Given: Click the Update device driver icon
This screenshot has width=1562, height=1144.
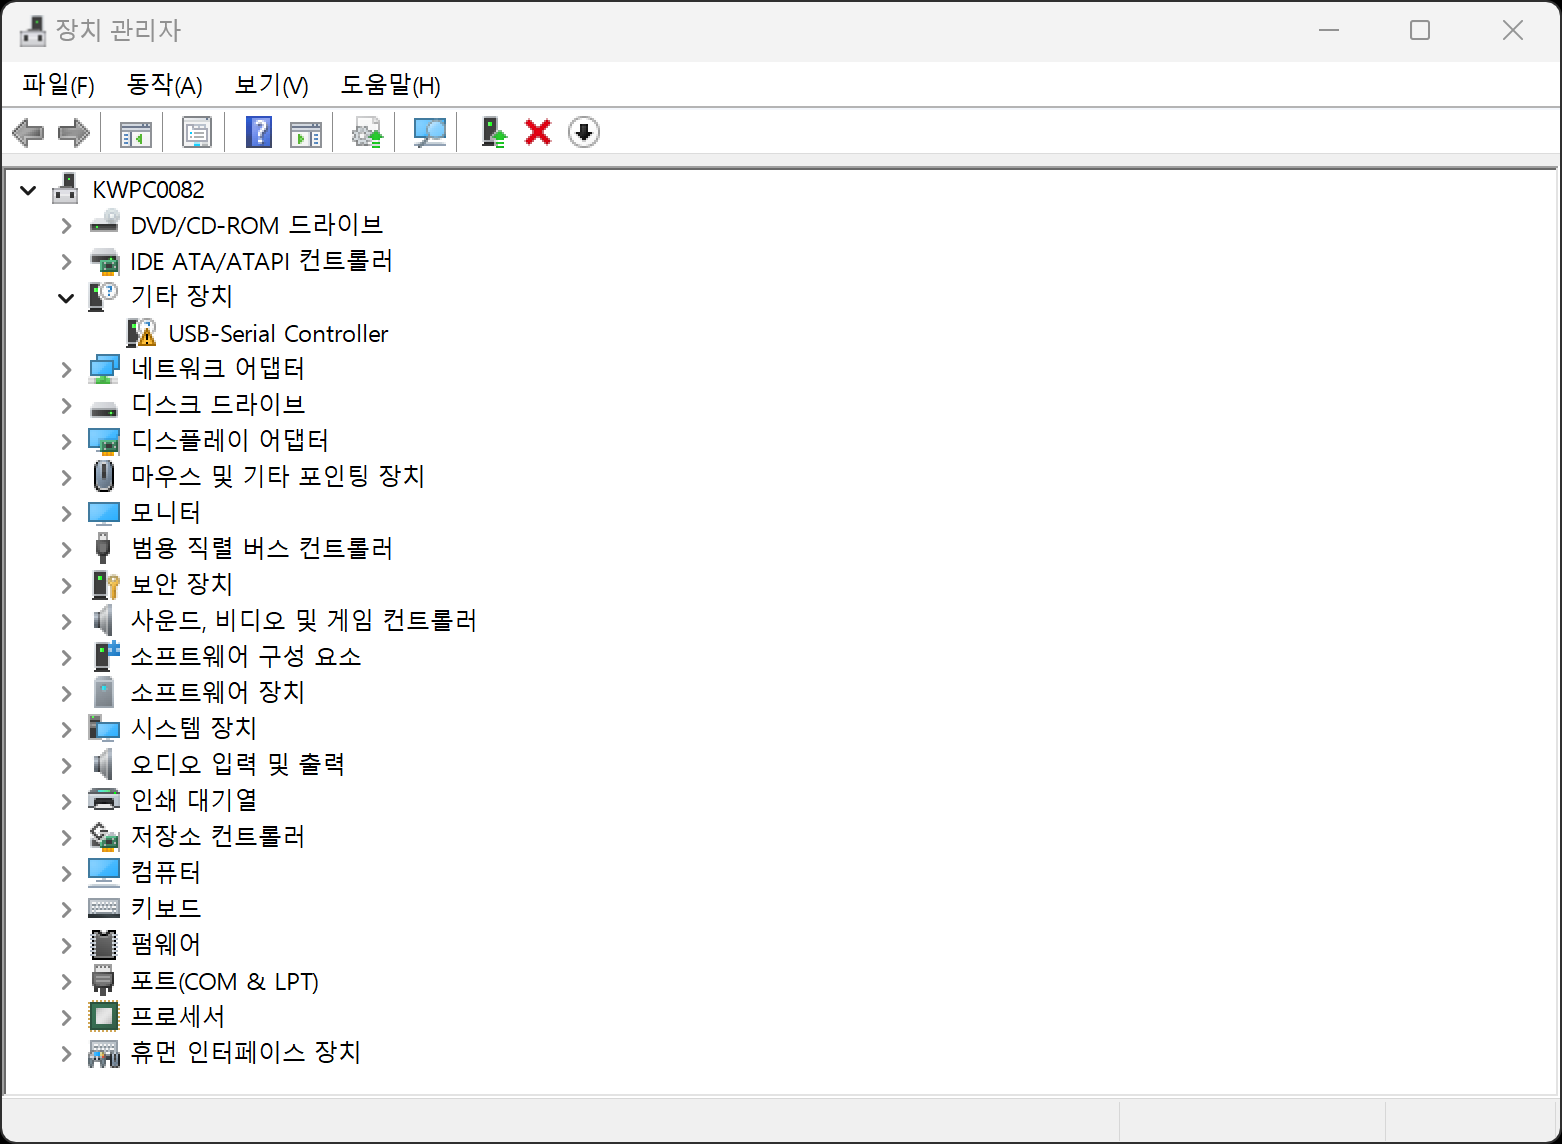Looking at the screenshot, I should pos(367,132).
